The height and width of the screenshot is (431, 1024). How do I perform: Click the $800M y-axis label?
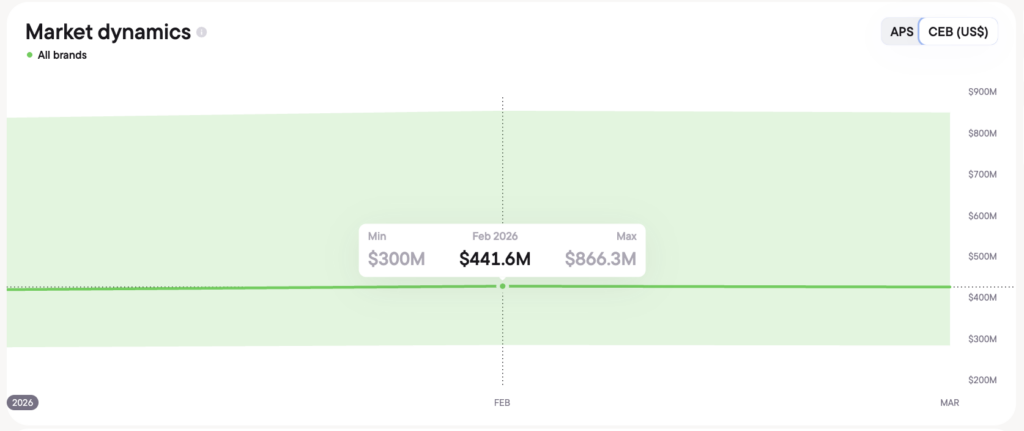click(982, 133)
